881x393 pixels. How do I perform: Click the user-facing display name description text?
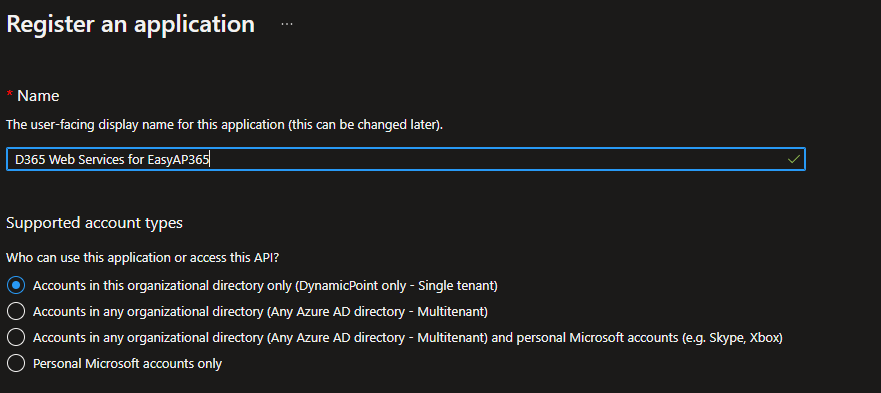coord(225,125)
